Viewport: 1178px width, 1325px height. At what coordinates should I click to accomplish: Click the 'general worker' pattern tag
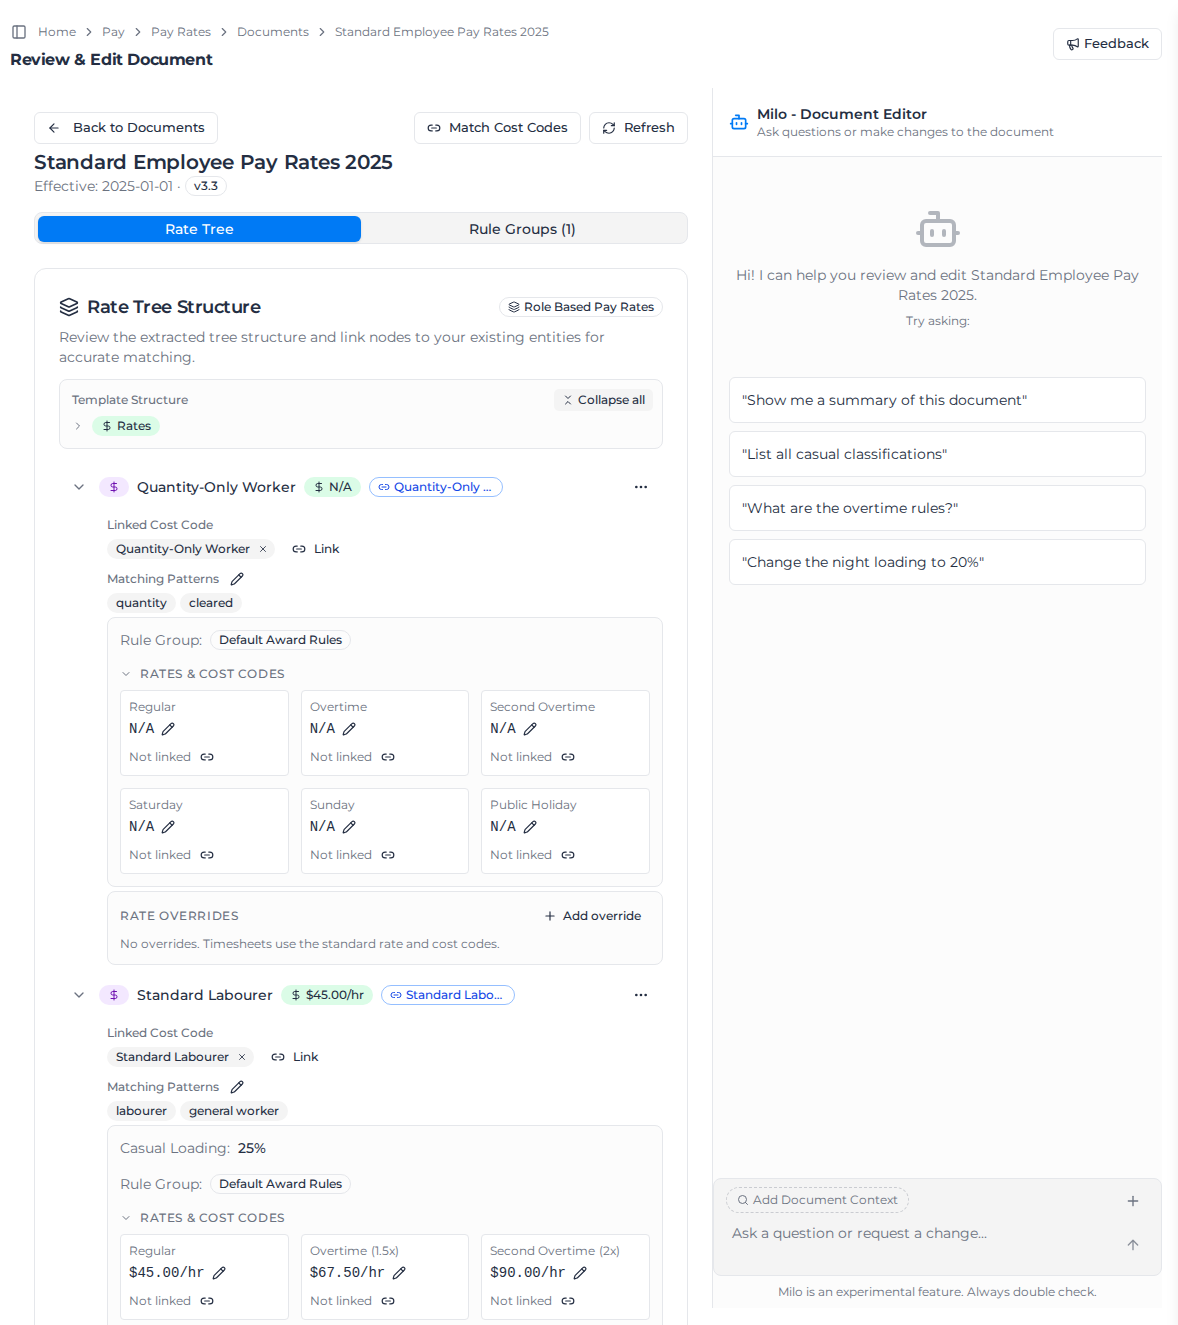tap(234, 1111)
